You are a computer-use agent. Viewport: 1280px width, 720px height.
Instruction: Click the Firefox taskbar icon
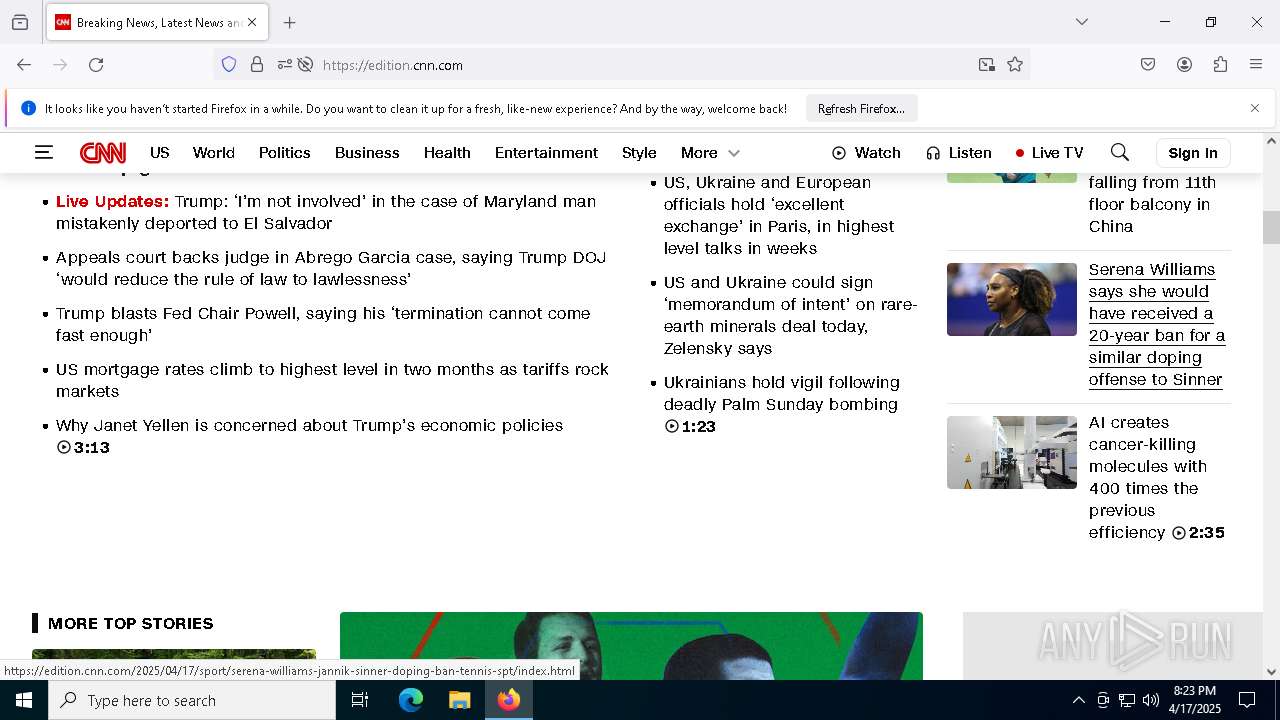click(509, 700)
